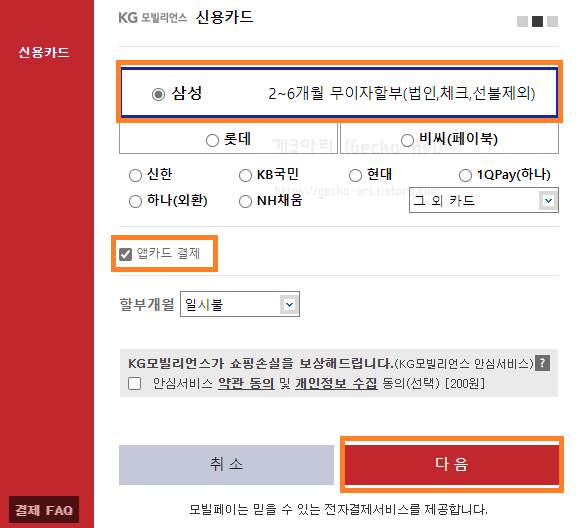The image size is (580, 528).
Task: Select 하나(외환) card radio button
Action: (135, 201)
